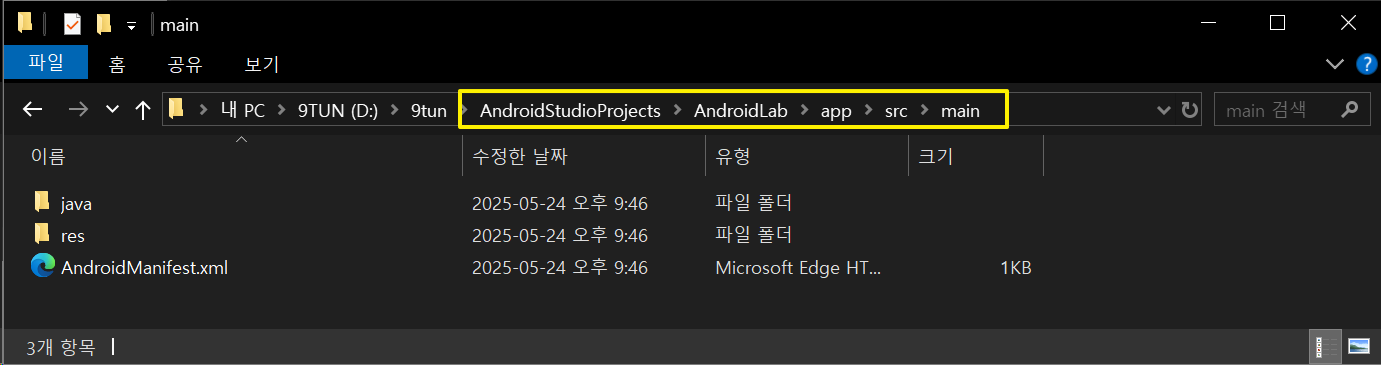Expand the chevron after AndroidStudioProjects breadcrumb
The image size is (1381, 365).
point(677,110)
